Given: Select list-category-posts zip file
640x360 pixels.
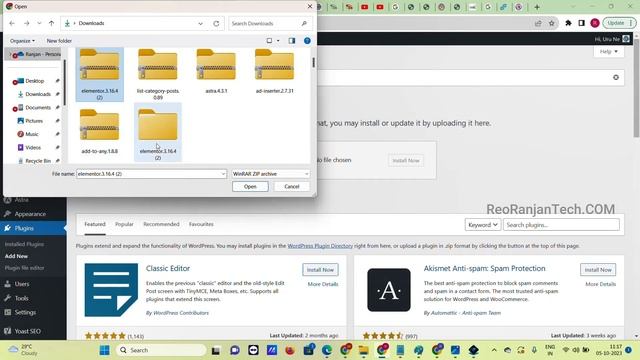Looking at the screenshot, I should tap(158, 74).
